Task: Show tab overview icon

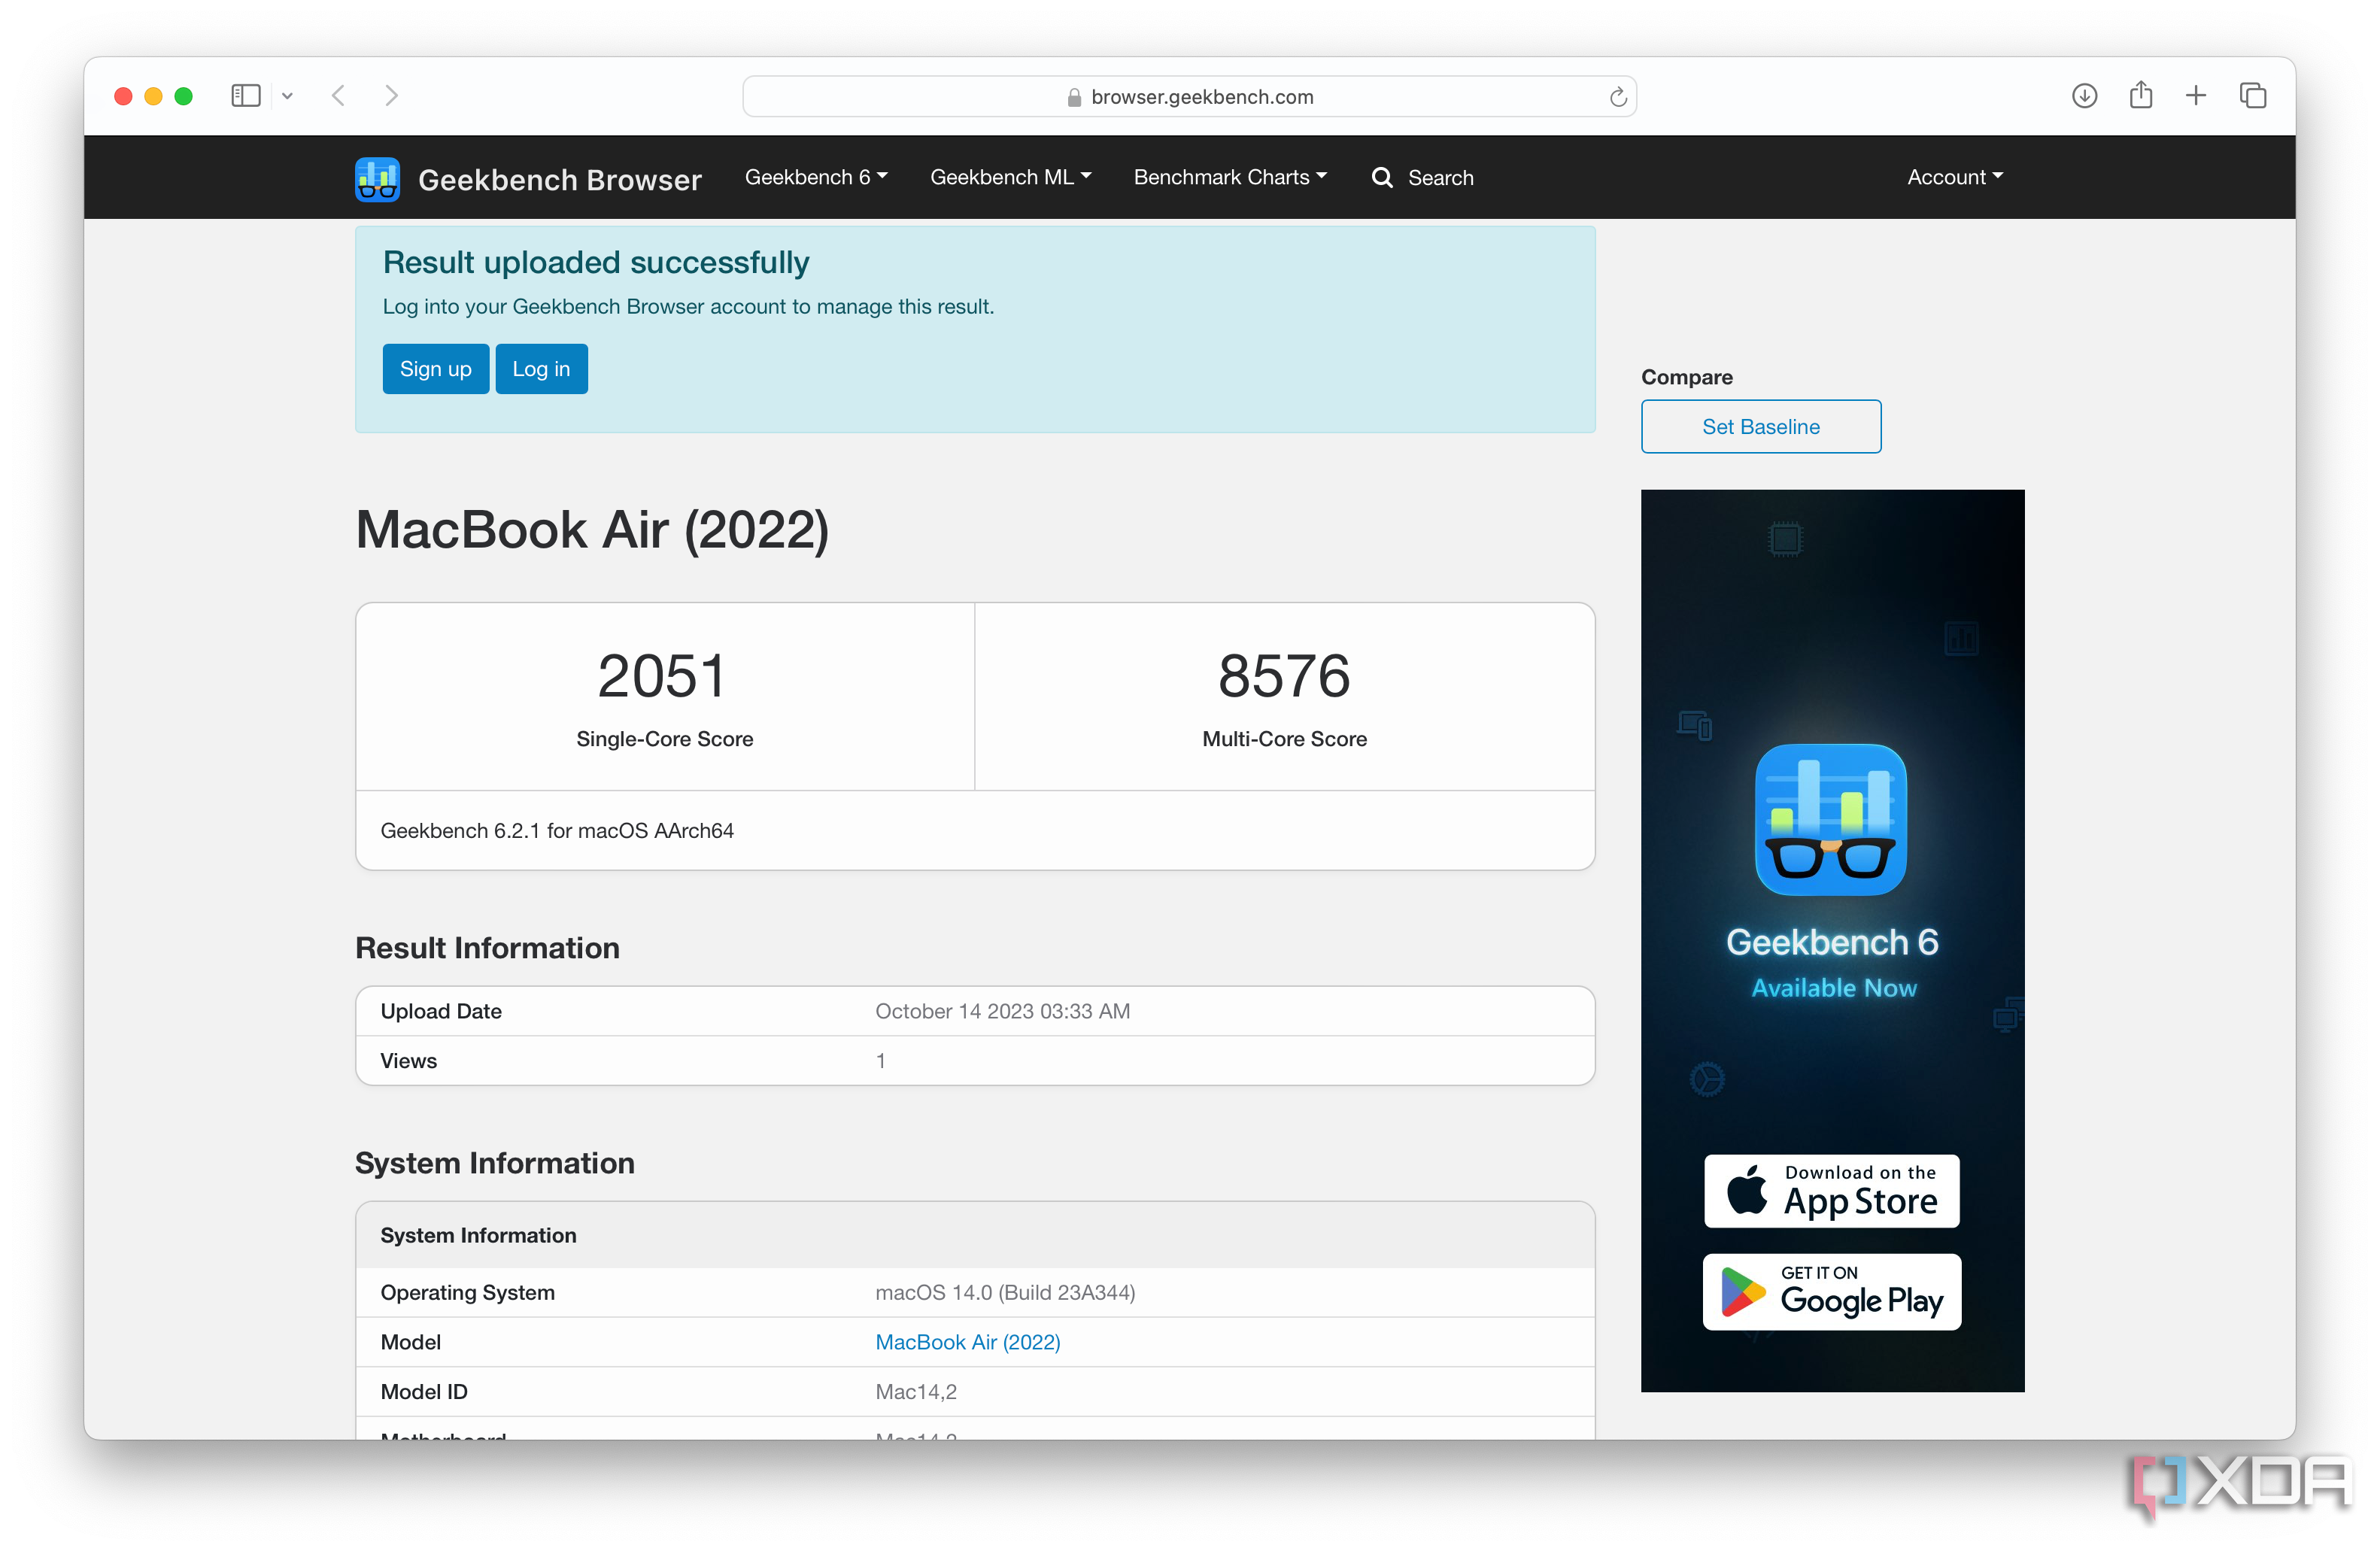Action: (2253, 96)
